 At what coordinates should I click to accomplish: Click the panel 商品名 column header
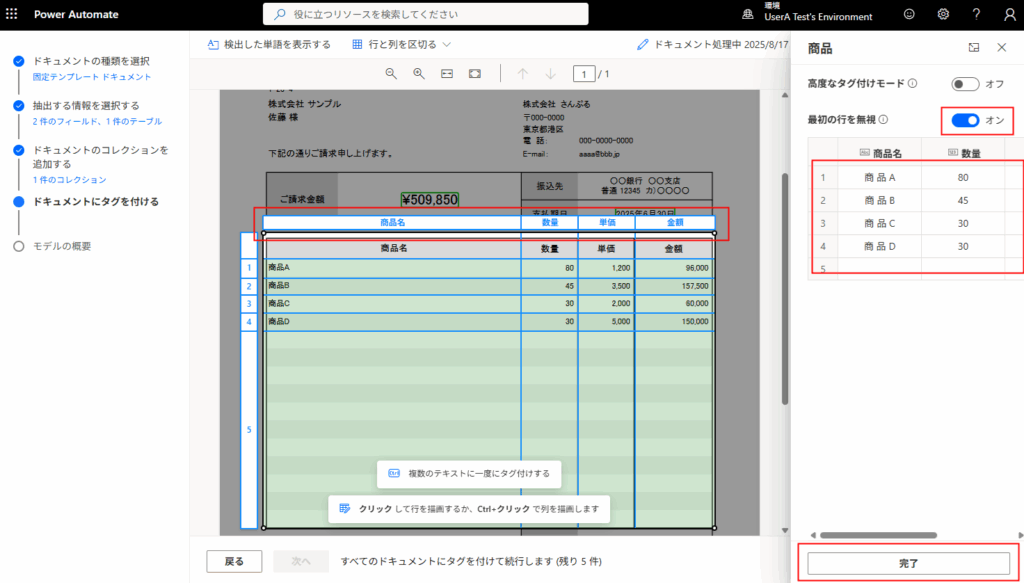tap(880, 153)
